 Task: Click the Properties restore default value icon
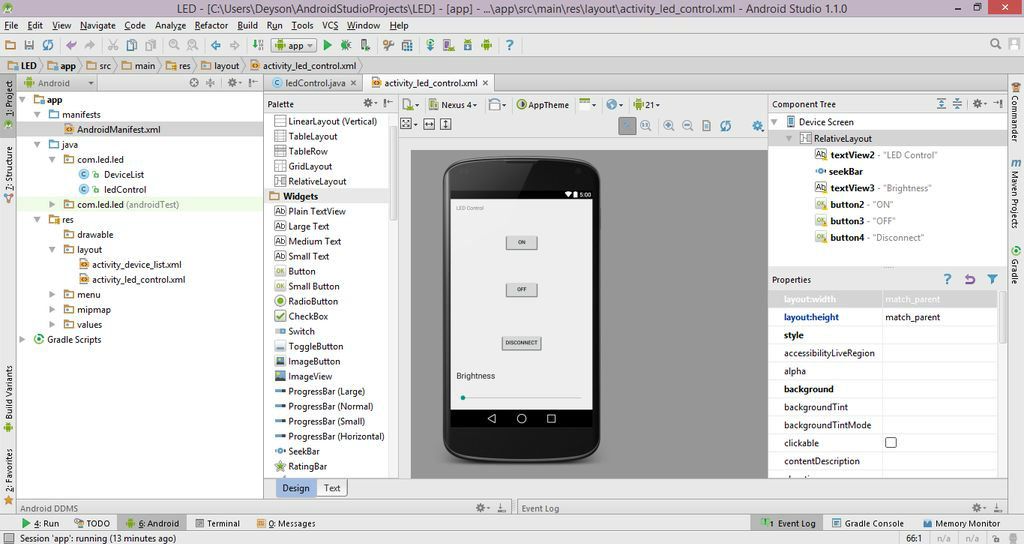coord(970,279)
